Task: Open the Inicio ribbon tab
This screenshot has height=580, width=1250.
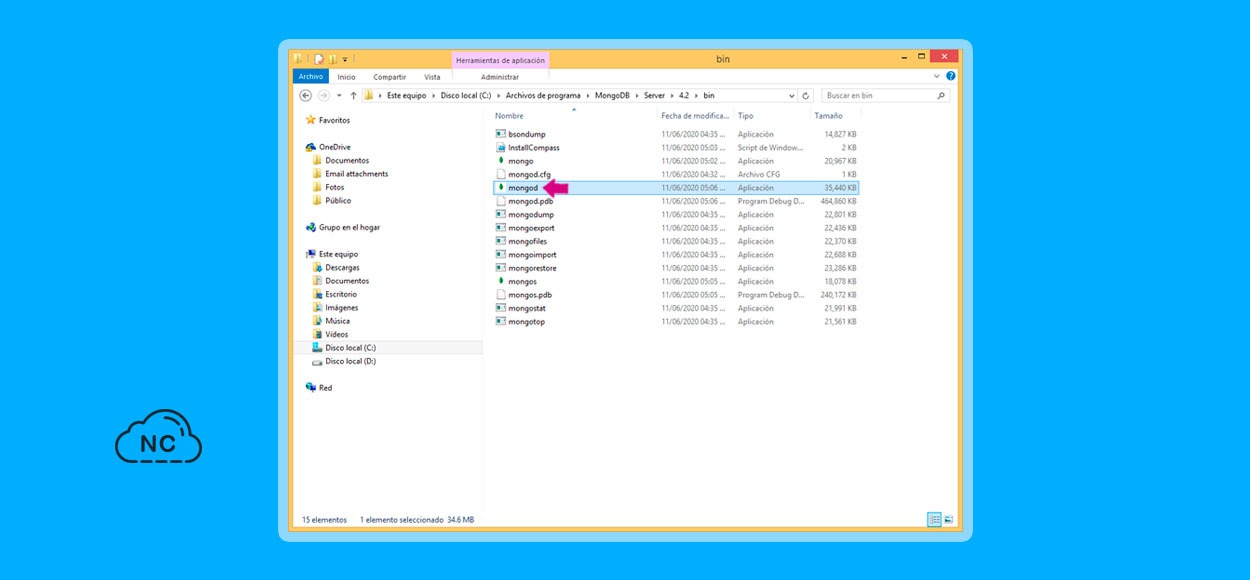Action: (346, 77)
